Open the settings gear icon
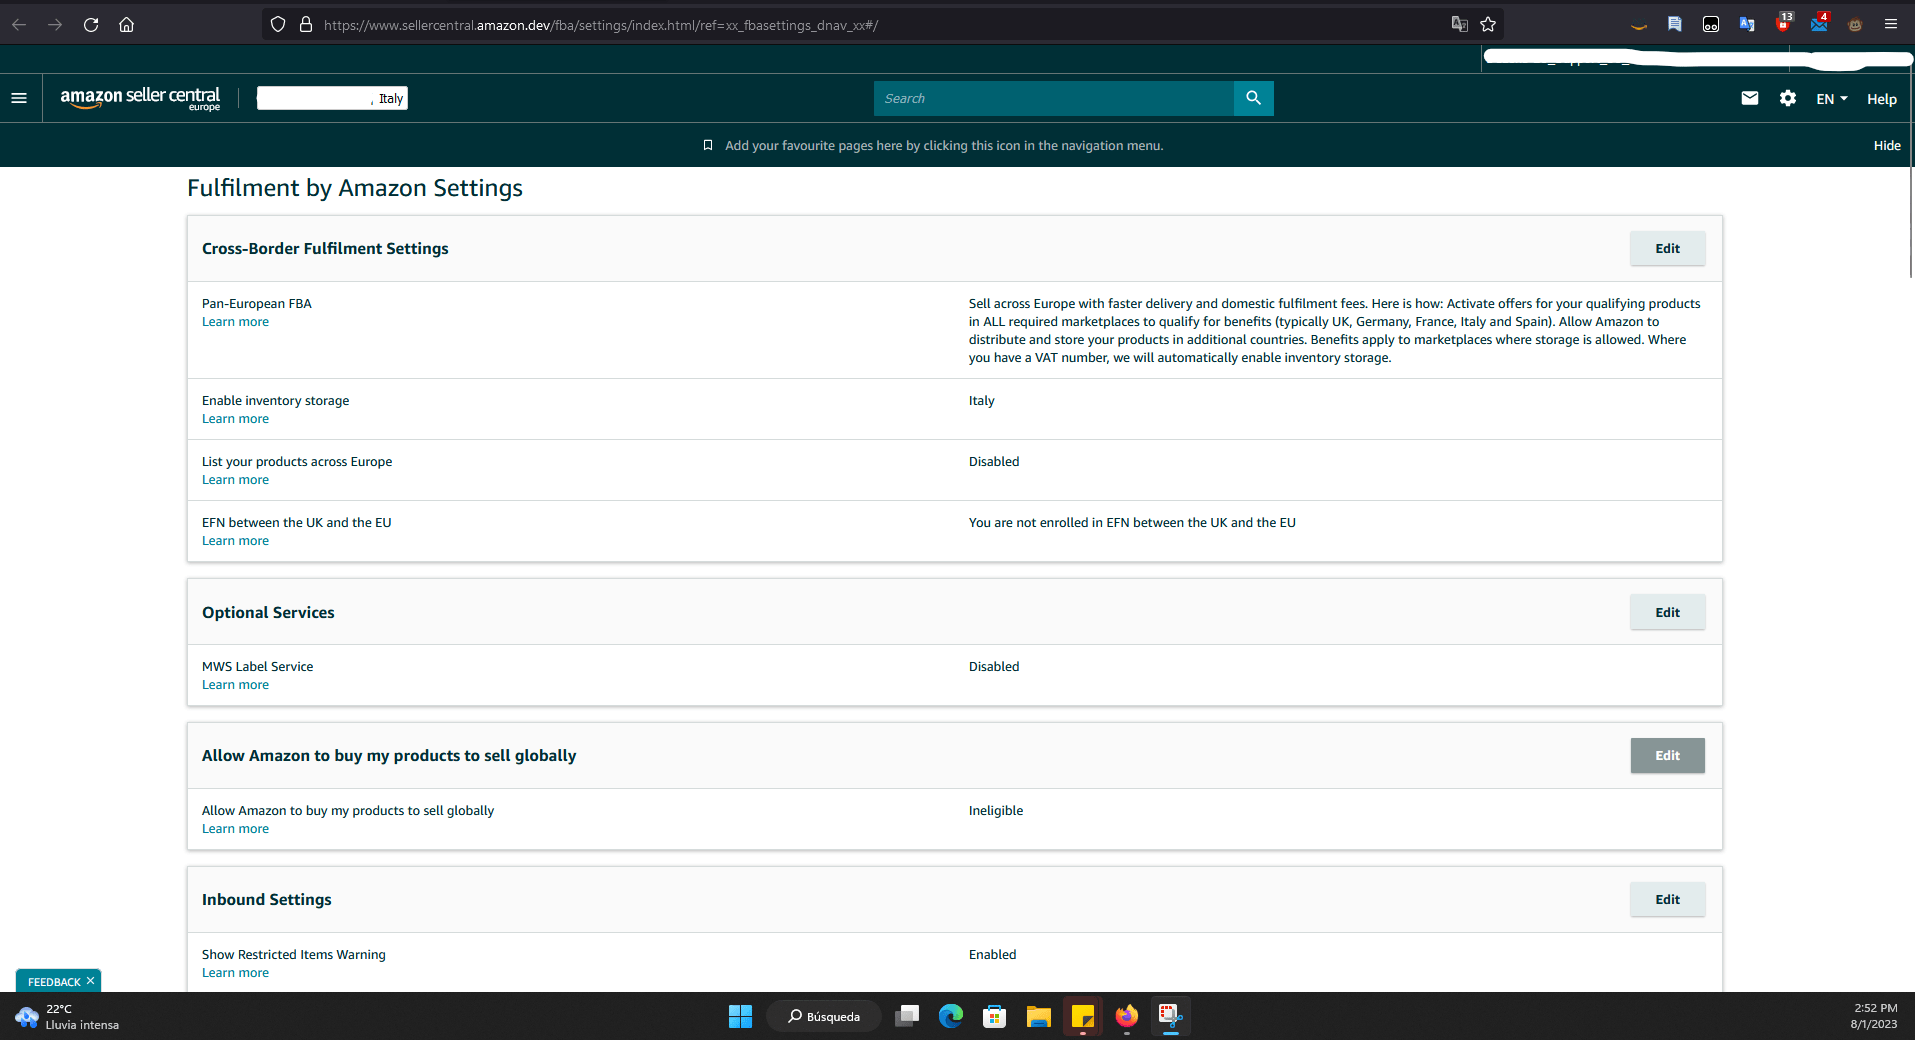The image size is (1916, 1040). [x=1787, y=98]
